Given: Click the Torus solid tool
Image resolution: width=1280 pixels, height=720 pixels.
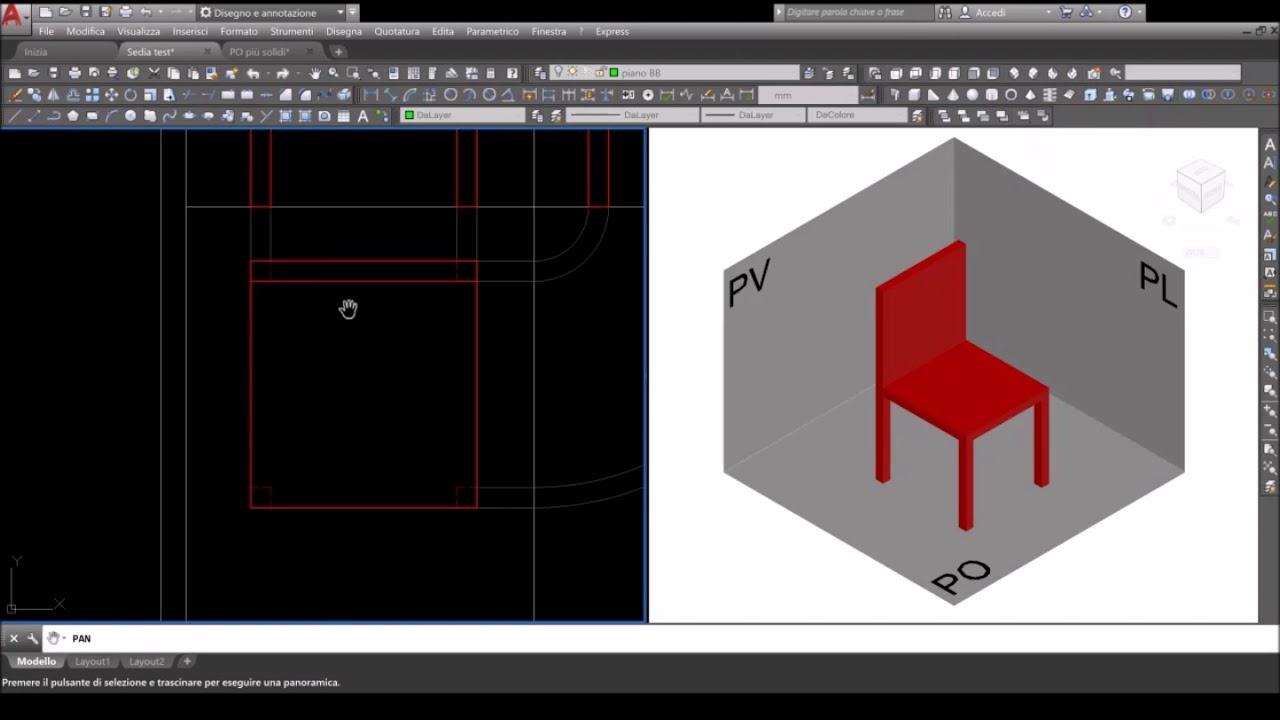Looking at the screenshot, I should coord(1010,95).
